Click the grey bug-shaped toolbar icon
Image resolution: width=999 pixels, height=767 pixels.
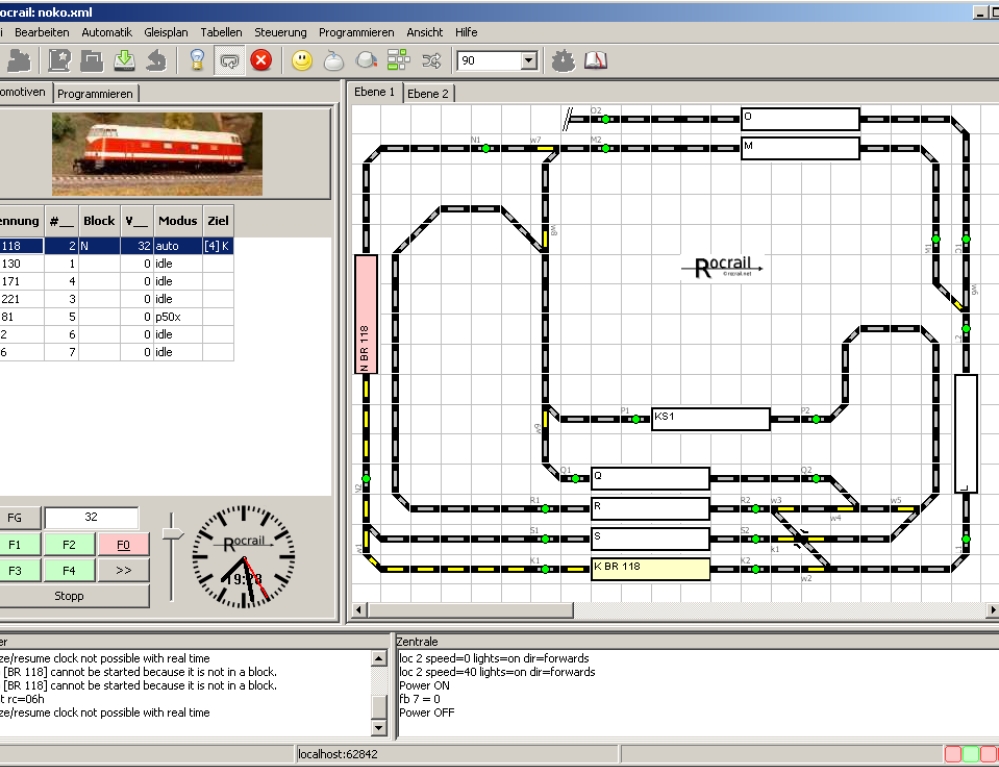pos(563,61)
